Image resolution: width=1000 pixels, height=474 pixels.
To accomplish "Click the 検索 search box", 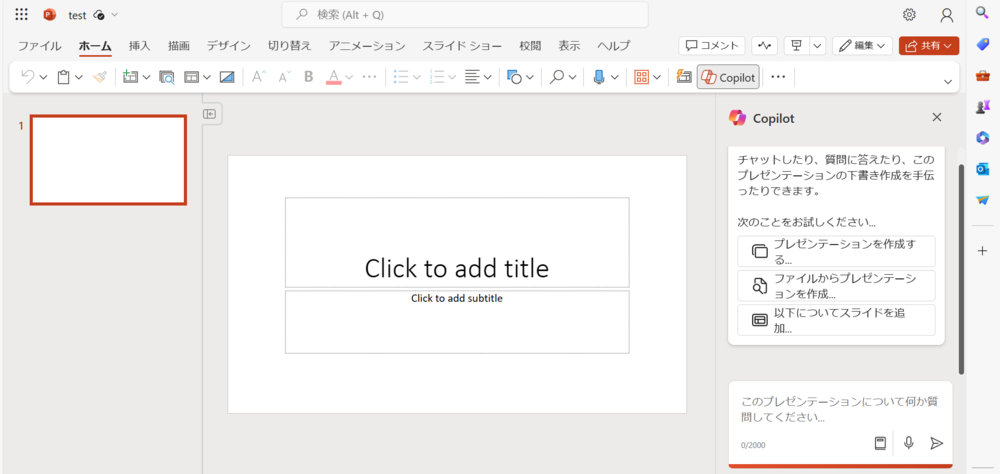I will [x=465, y=15].
